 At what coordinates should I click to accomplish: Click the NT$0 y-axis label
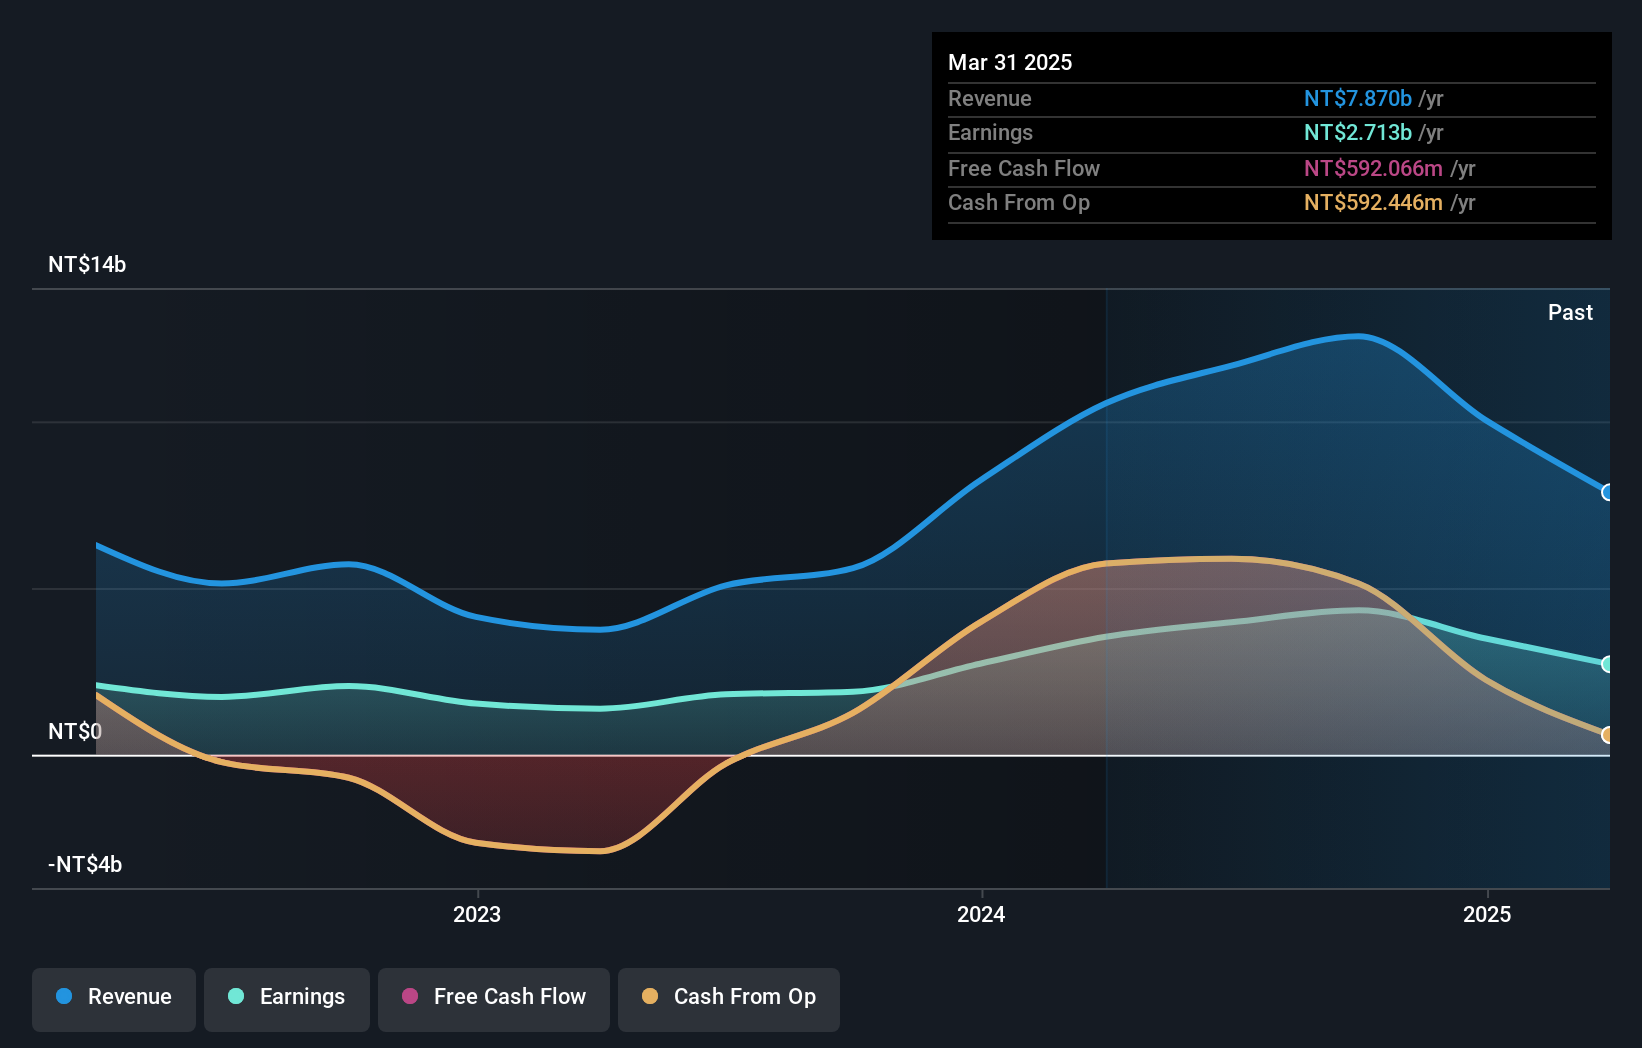pyautogui.click(x=75, y=731)
